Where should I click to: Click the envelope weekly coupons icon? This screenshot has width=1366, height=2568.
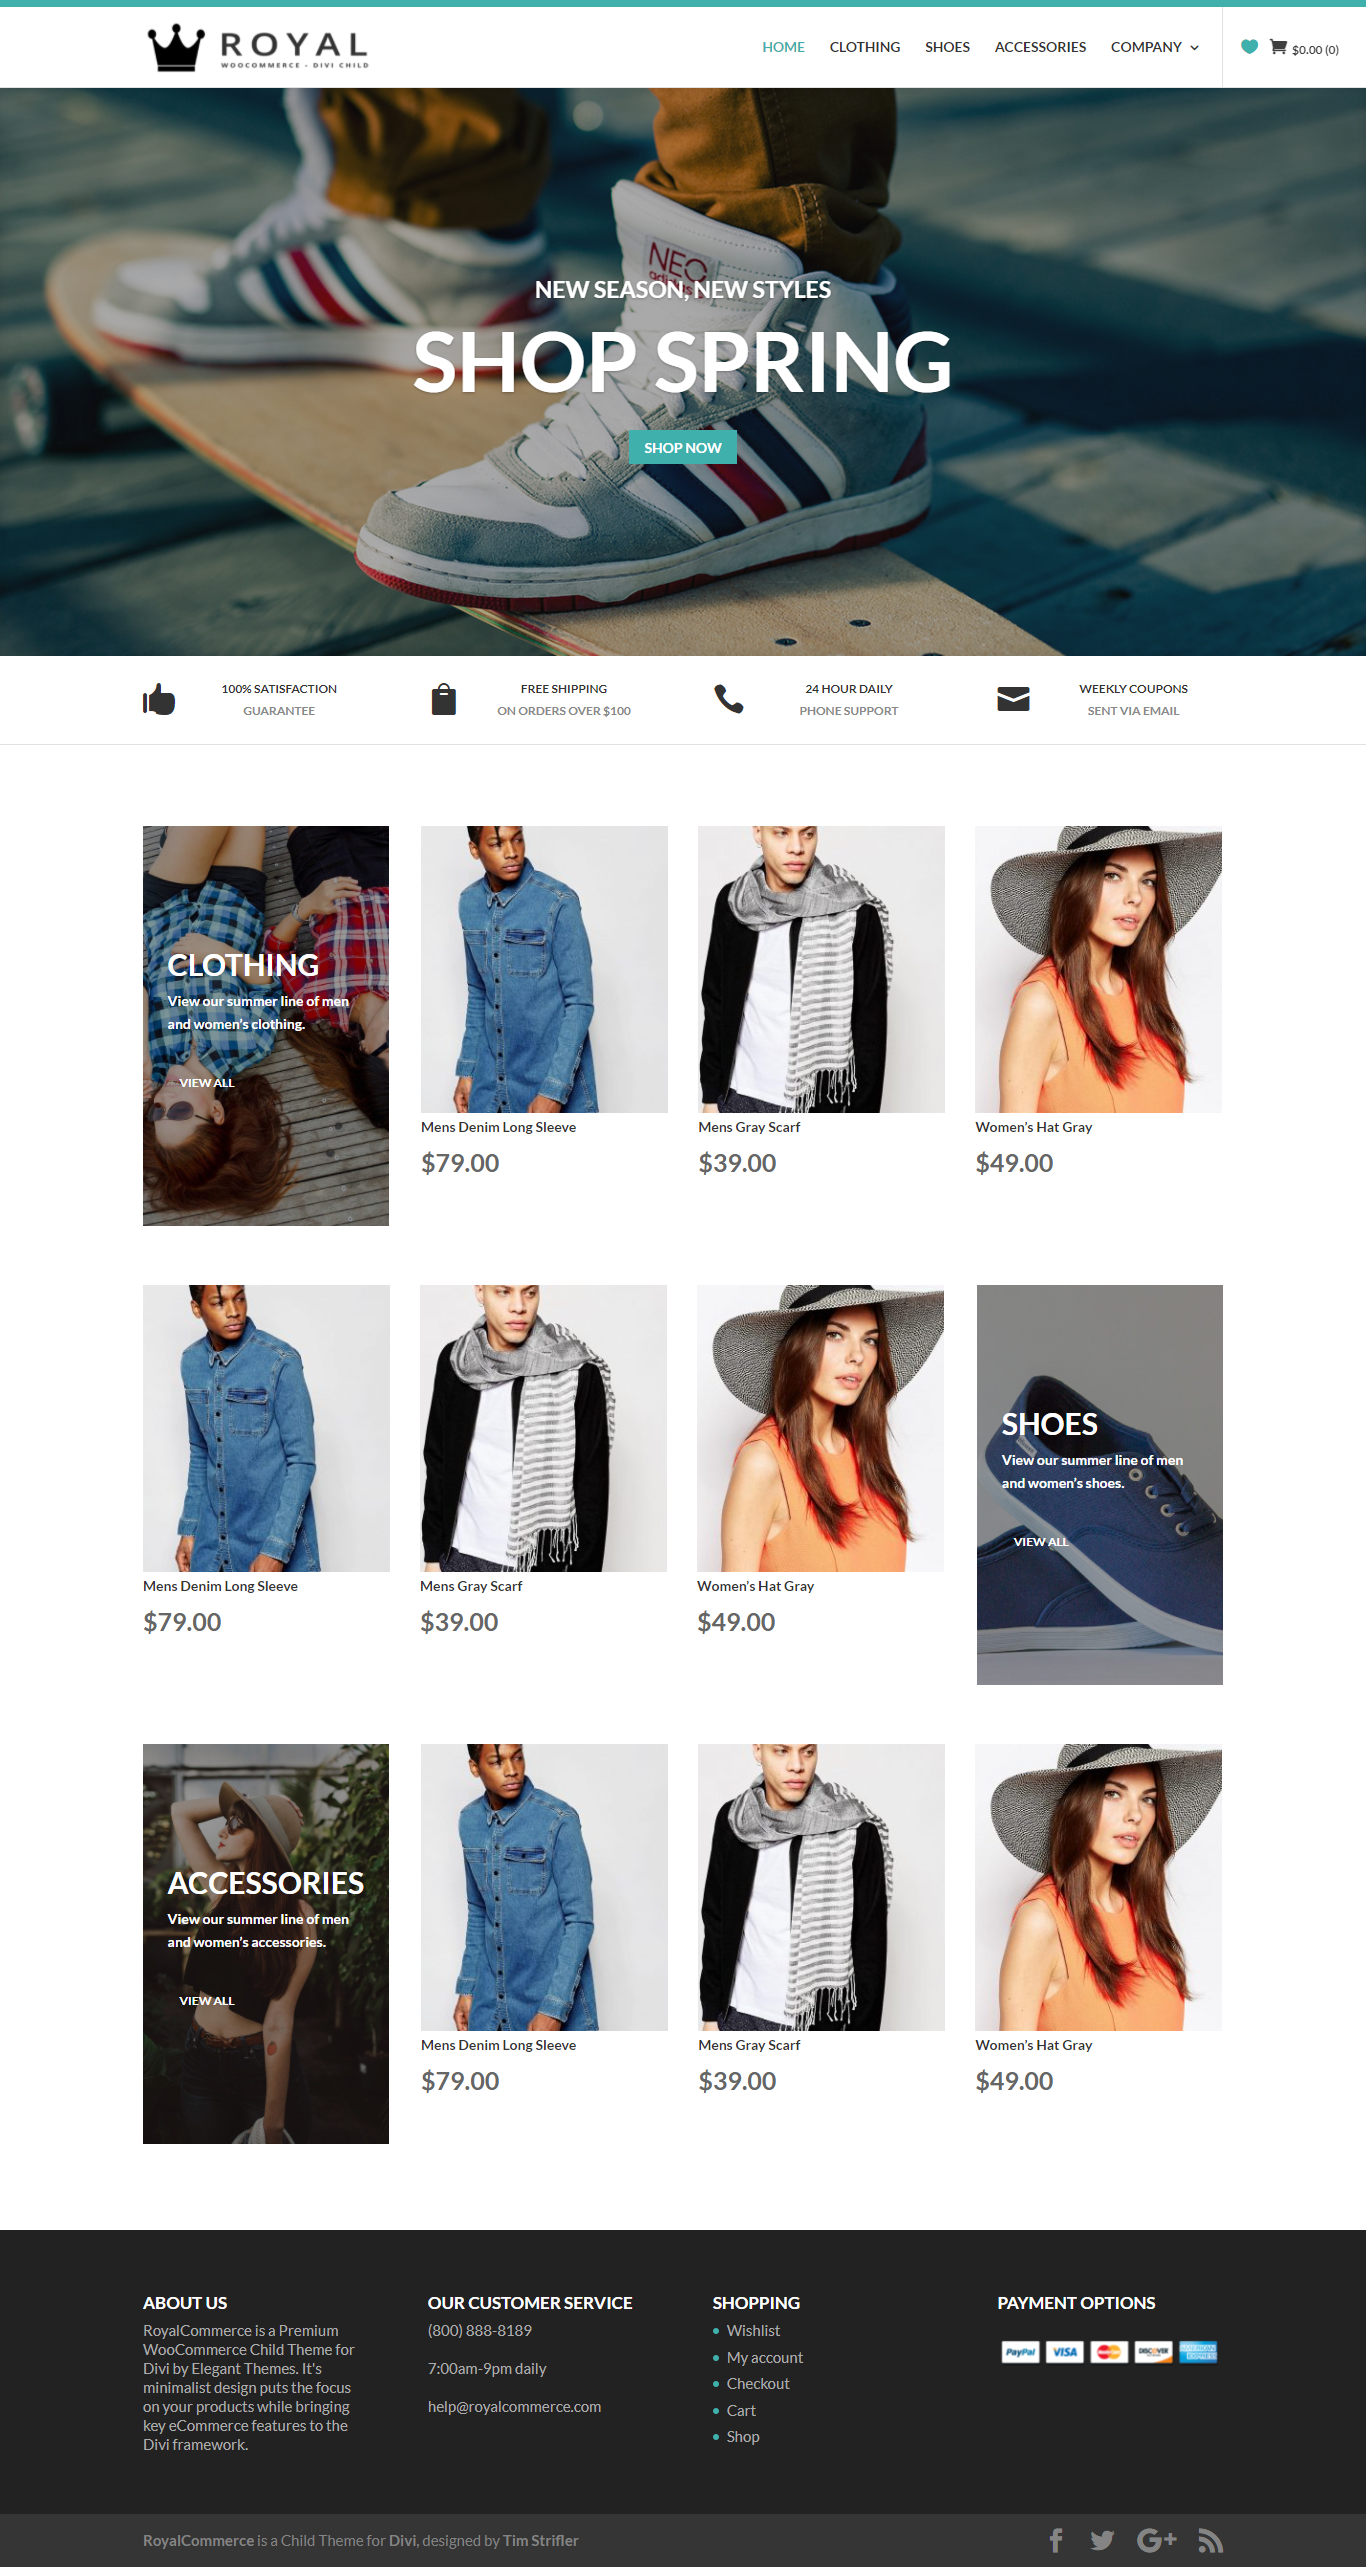point(1013,699)
